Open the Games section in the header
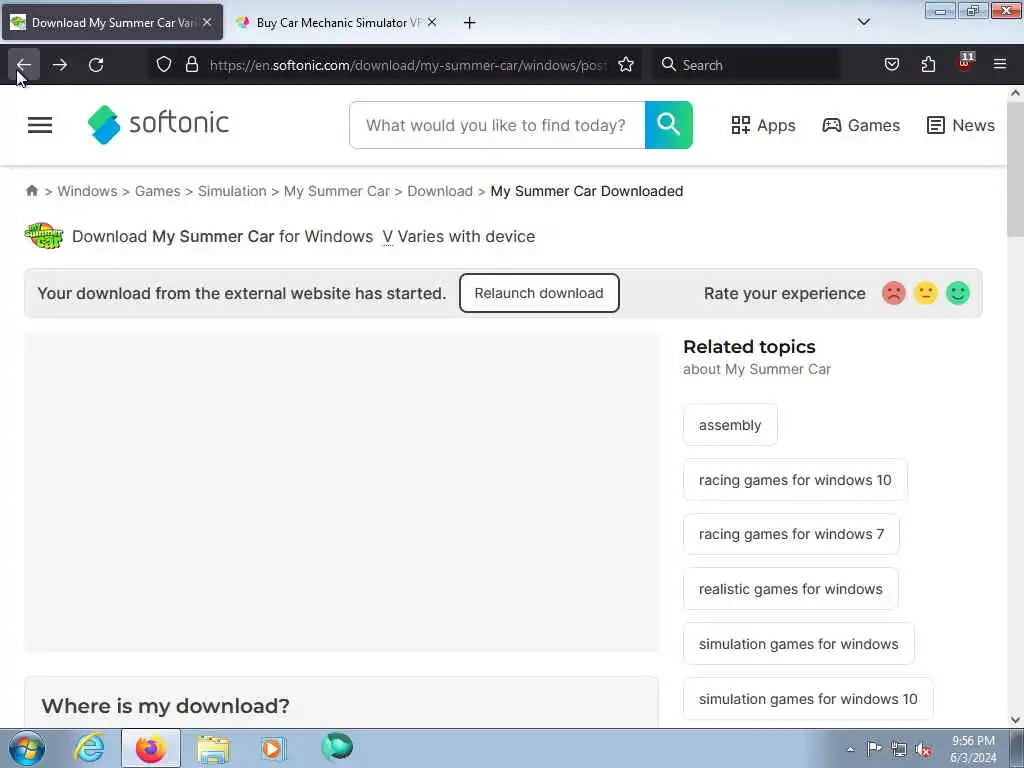Viewport: 1024px width, 768px height. click(861, 125)
